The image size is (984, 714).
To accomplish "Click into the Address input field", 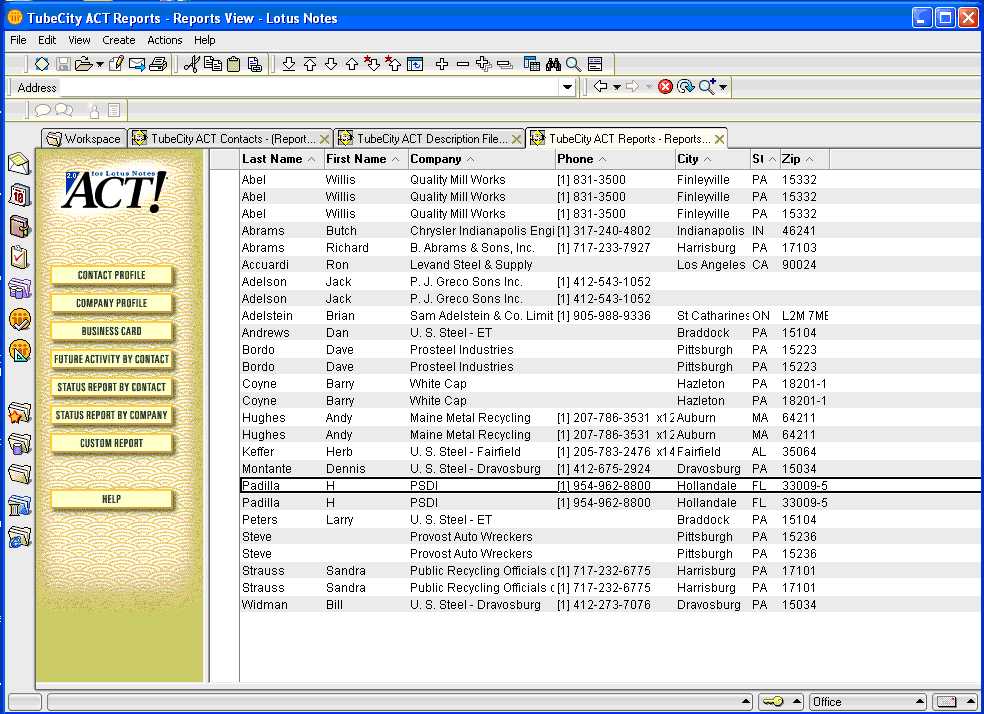I will 308,87.
